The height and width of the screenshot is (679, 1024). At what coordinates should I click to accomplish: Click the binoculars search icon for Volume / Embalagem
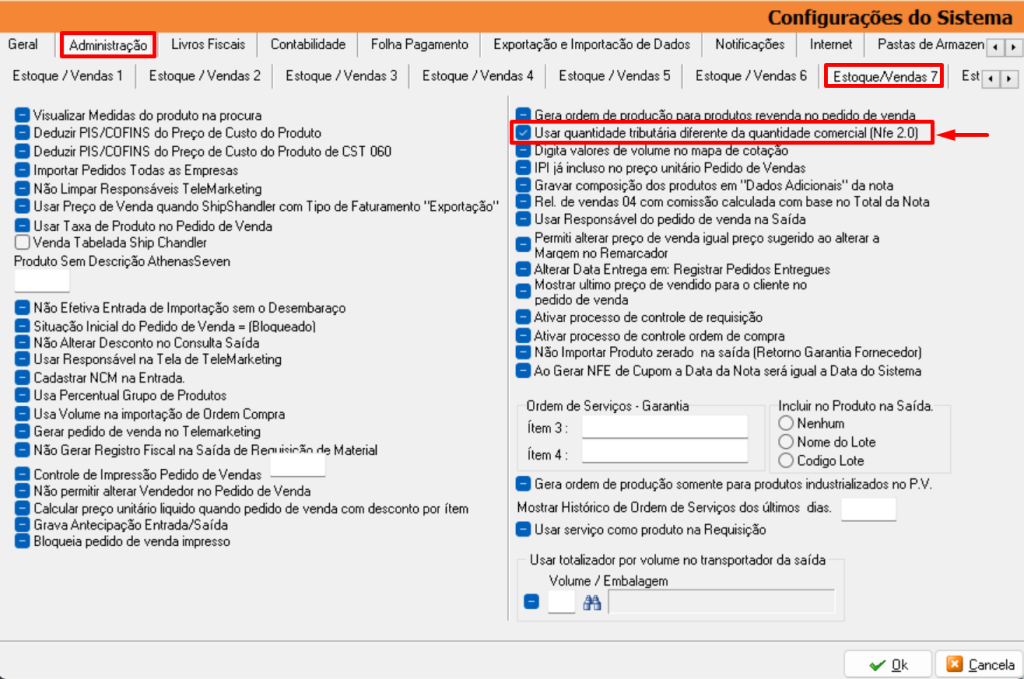click(592, 602)
